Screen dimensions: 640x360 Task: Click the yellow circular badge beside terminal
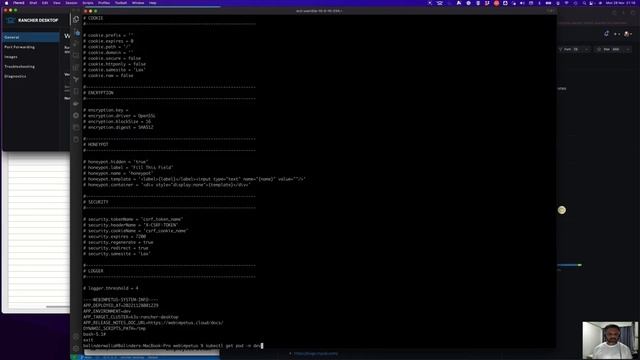coord(562,210)
